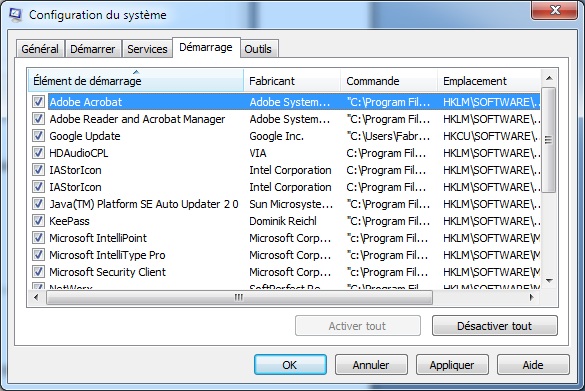Viewport: 585px width, 391px height.
Task: Sort by Élément de démarrage column
Action: (x=136, y=81)
